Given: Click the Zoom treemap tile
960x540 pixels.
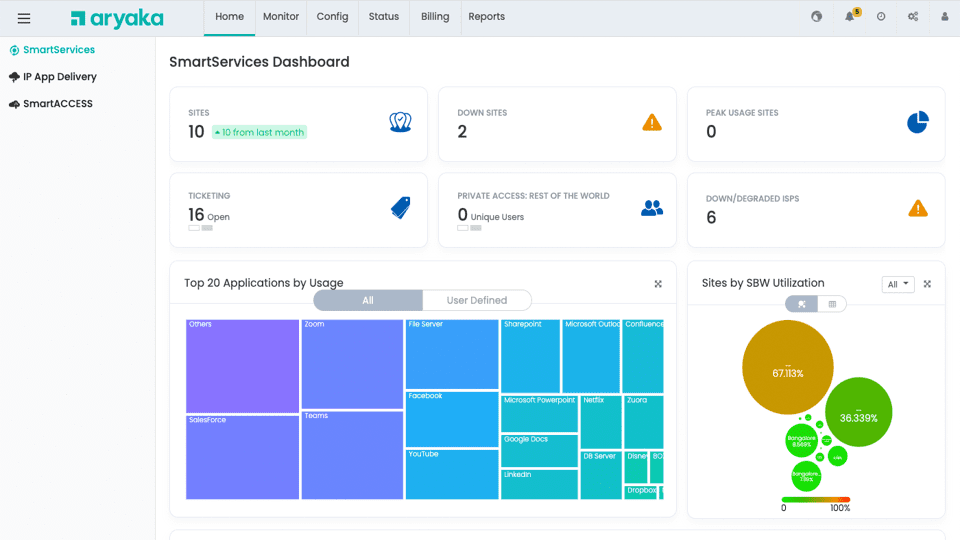Looking at the screenshot, I should (x=352, y=364).
